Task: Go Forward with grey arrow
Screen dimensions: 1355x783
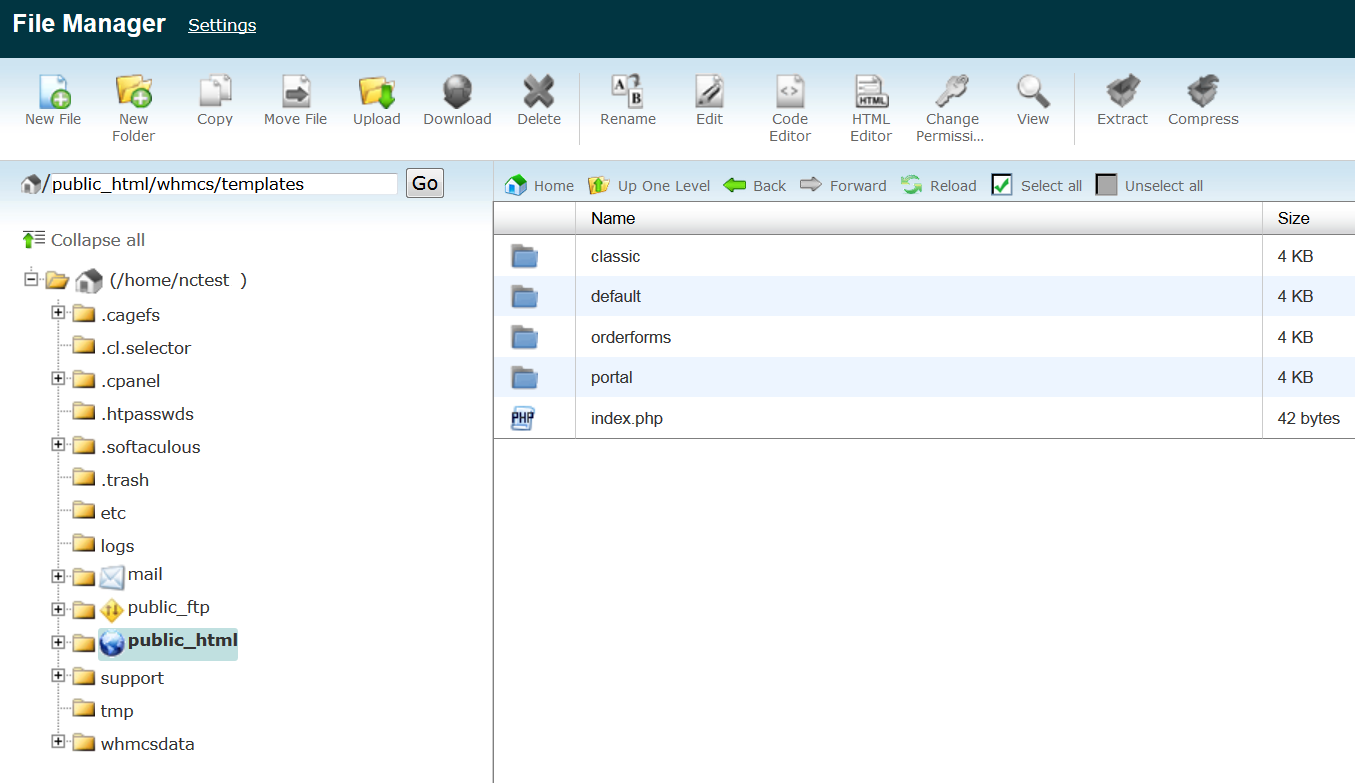Action: tap(843, 185)
